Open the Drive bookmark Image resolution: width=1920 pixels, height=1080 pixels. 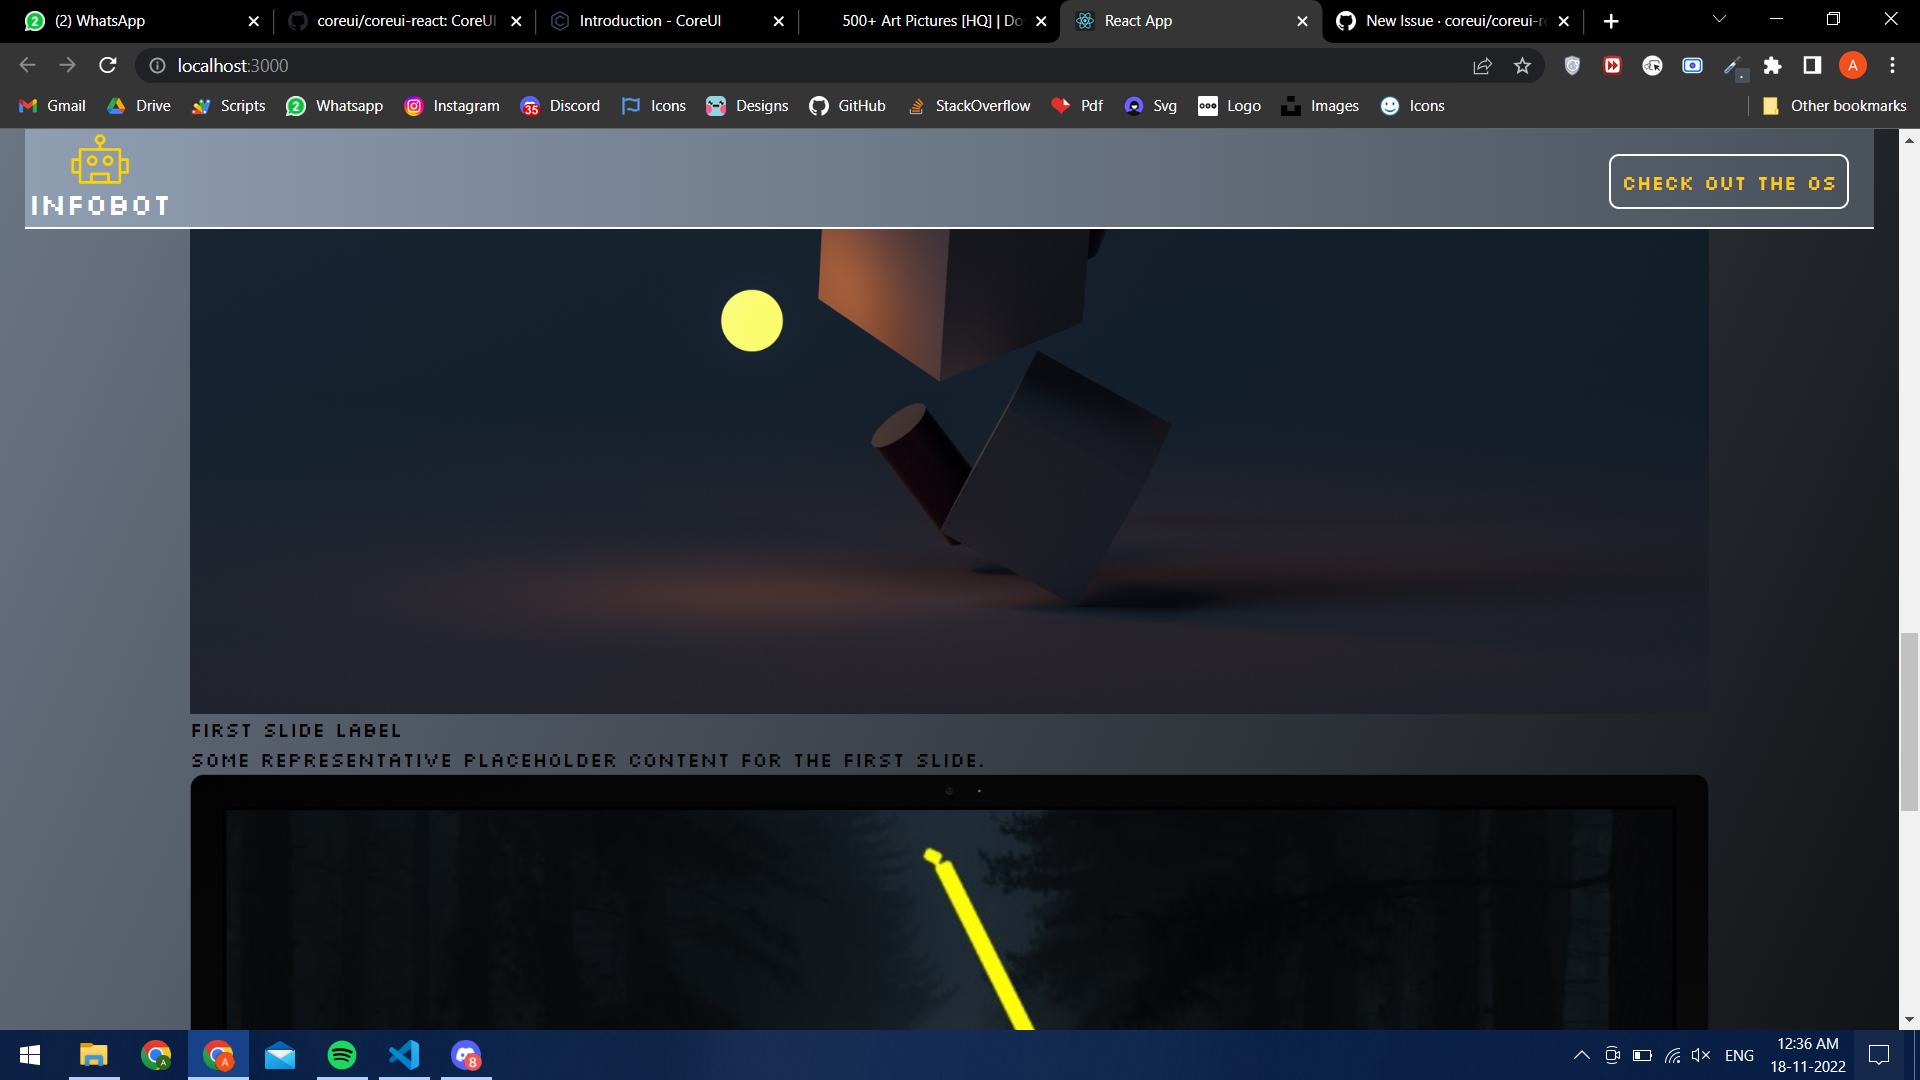[138, 105]
